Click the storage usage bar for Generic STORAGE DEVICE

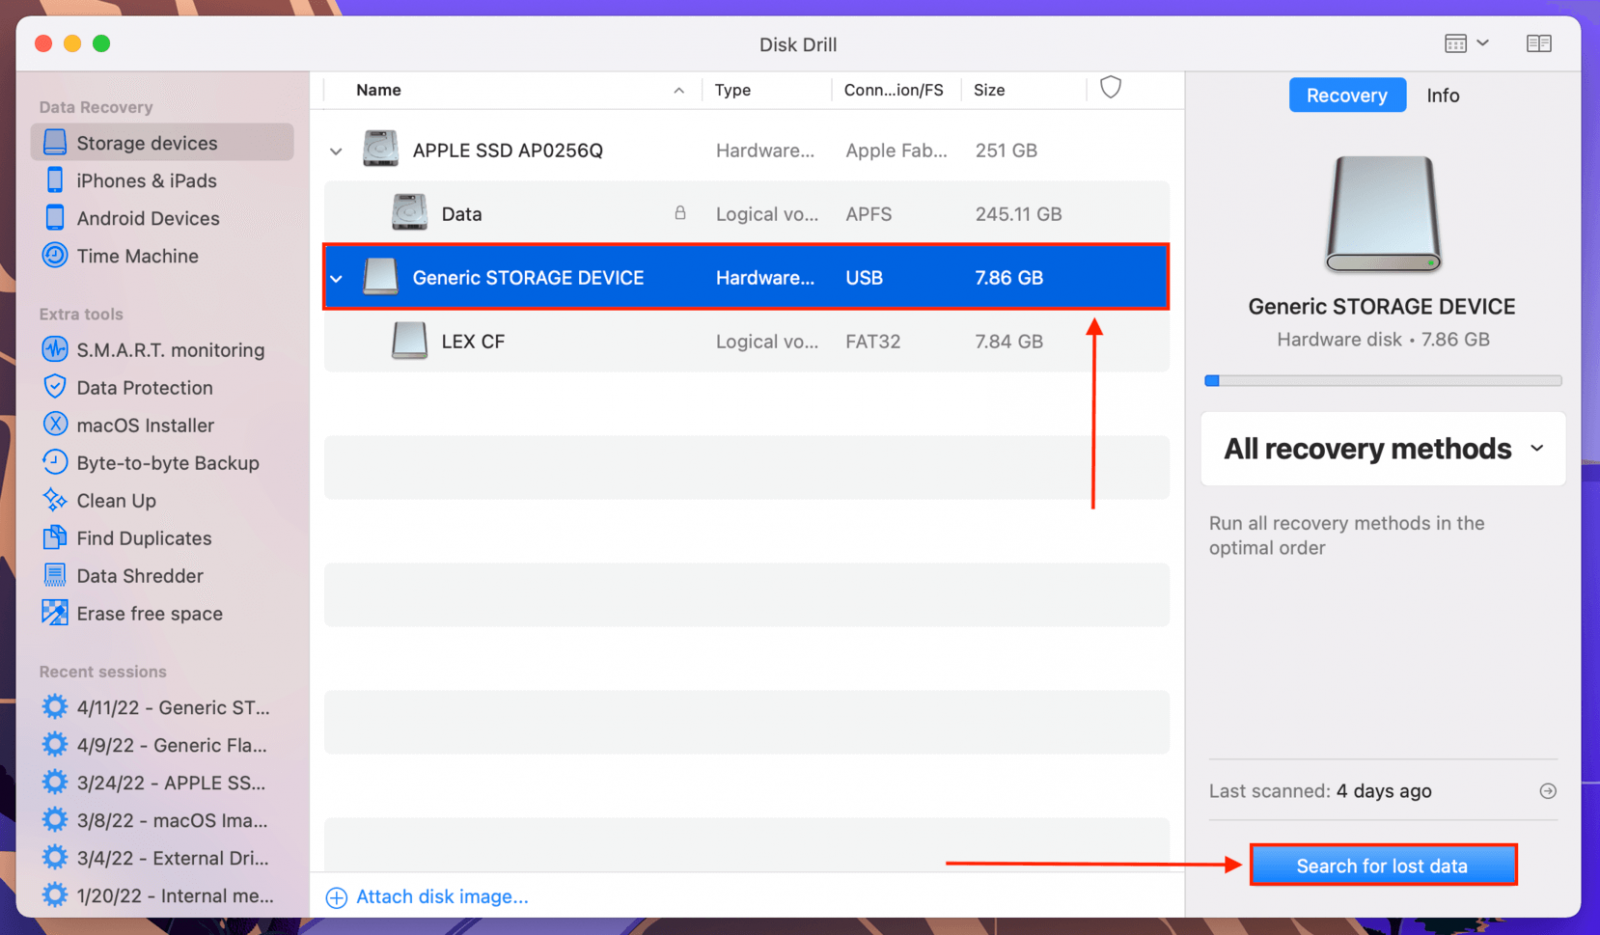(1383, 380)
